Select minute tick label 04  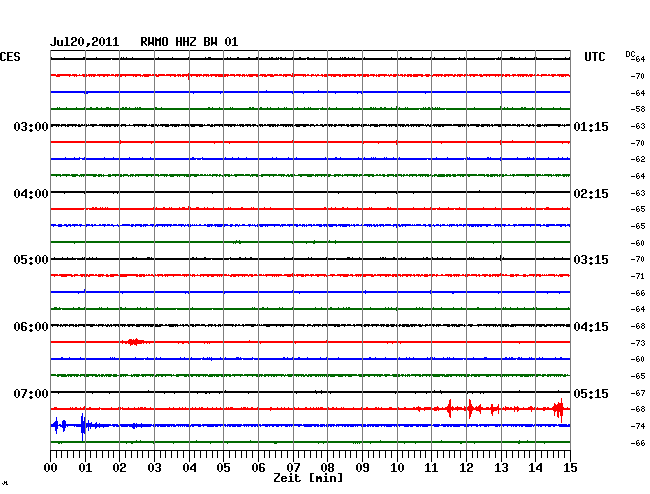[189, 468]
